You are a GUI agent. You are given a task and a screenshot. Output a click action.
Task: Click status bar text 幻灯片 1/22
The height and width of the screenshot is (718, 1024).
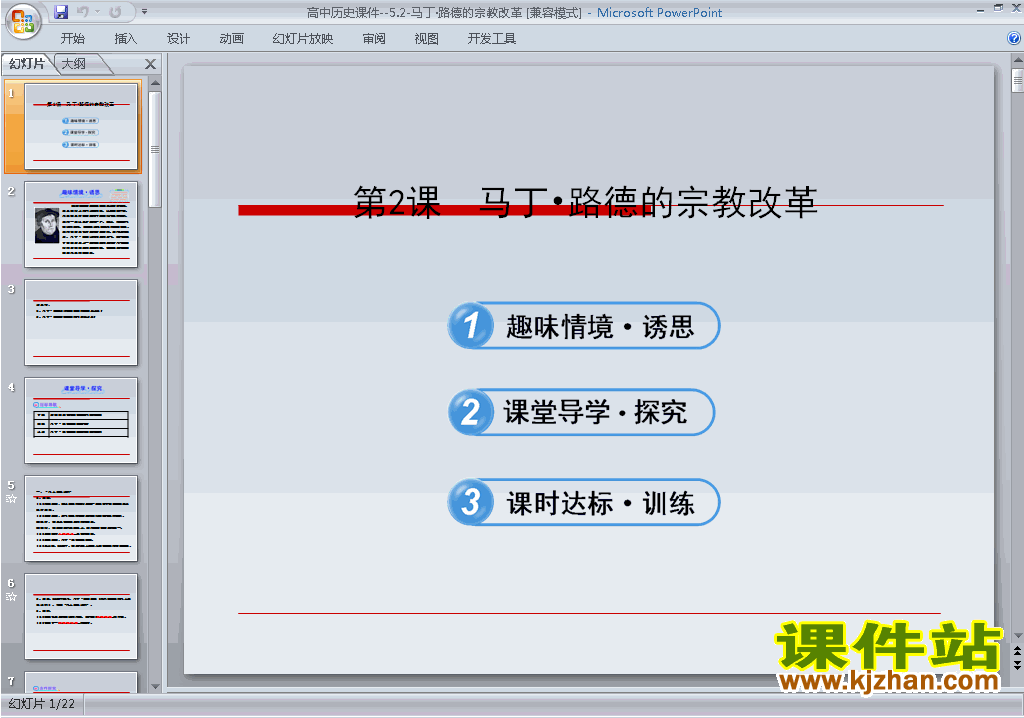tap(42, 704)
